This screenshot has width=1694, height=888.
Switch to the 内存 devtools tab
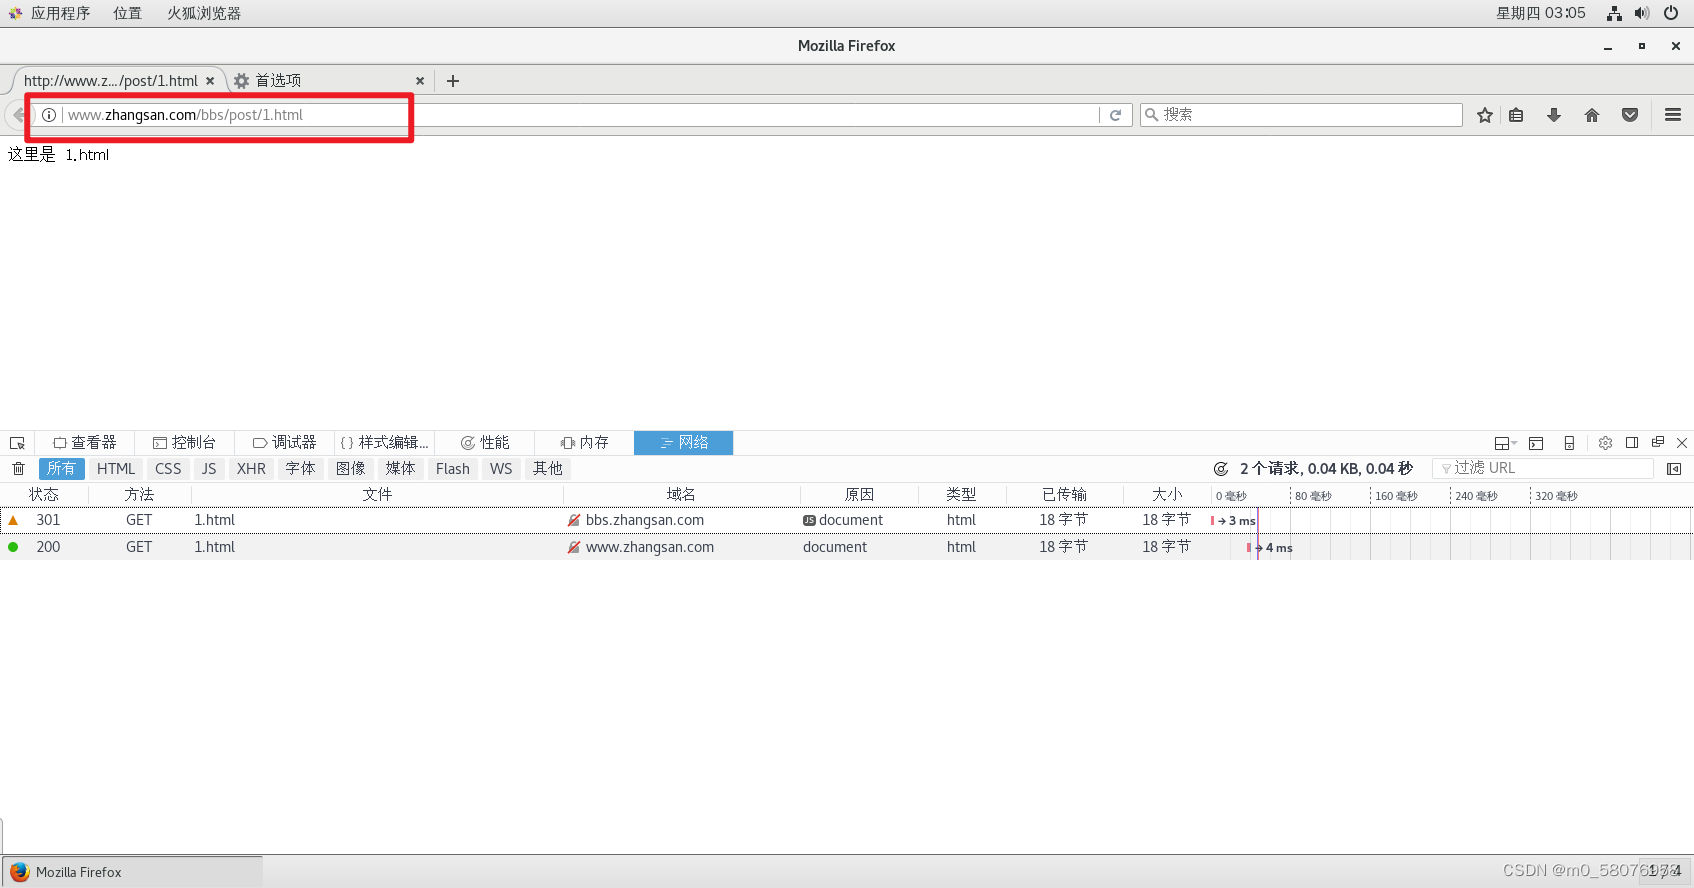pyautogui.click(x=584, y=443)
